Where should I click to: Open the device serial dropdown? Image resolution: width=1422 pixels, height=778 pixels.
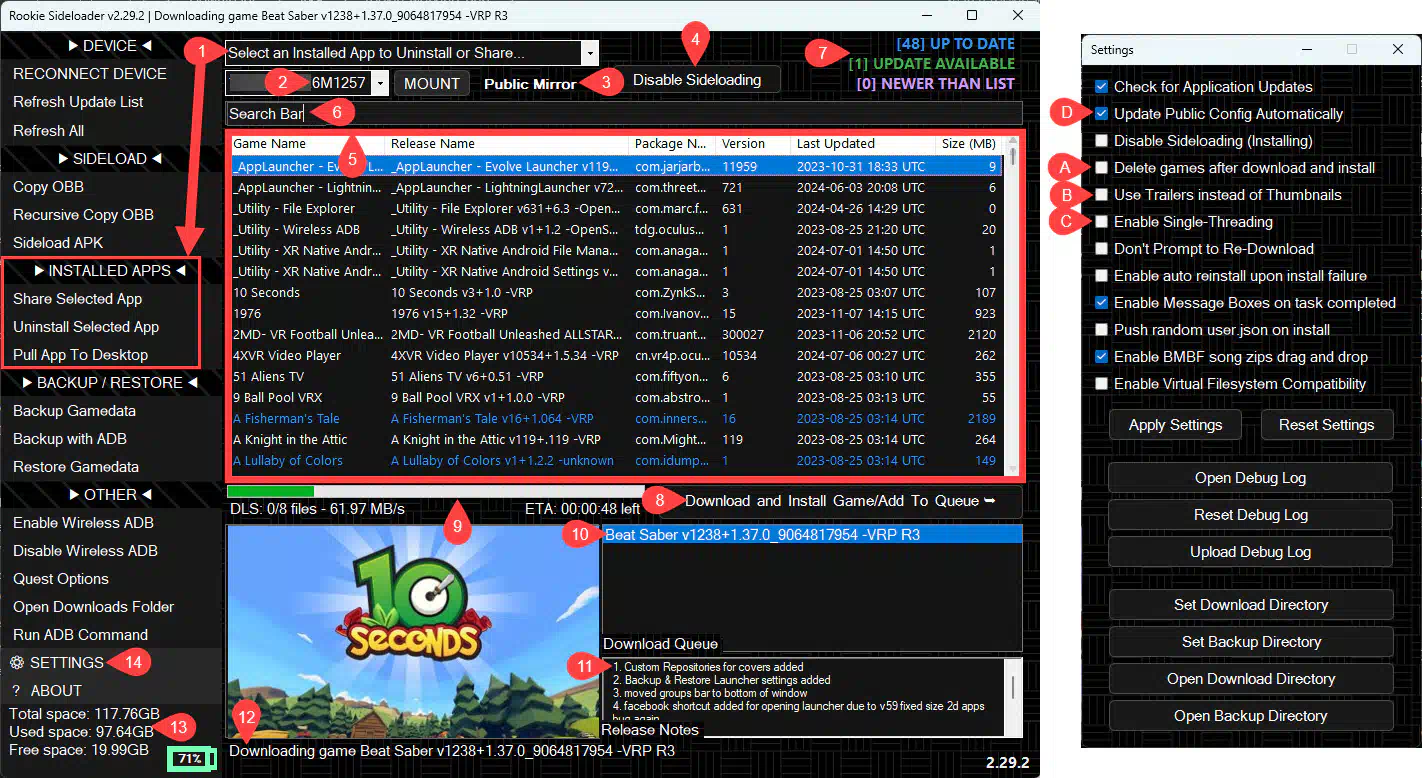[x=380, y=84]
